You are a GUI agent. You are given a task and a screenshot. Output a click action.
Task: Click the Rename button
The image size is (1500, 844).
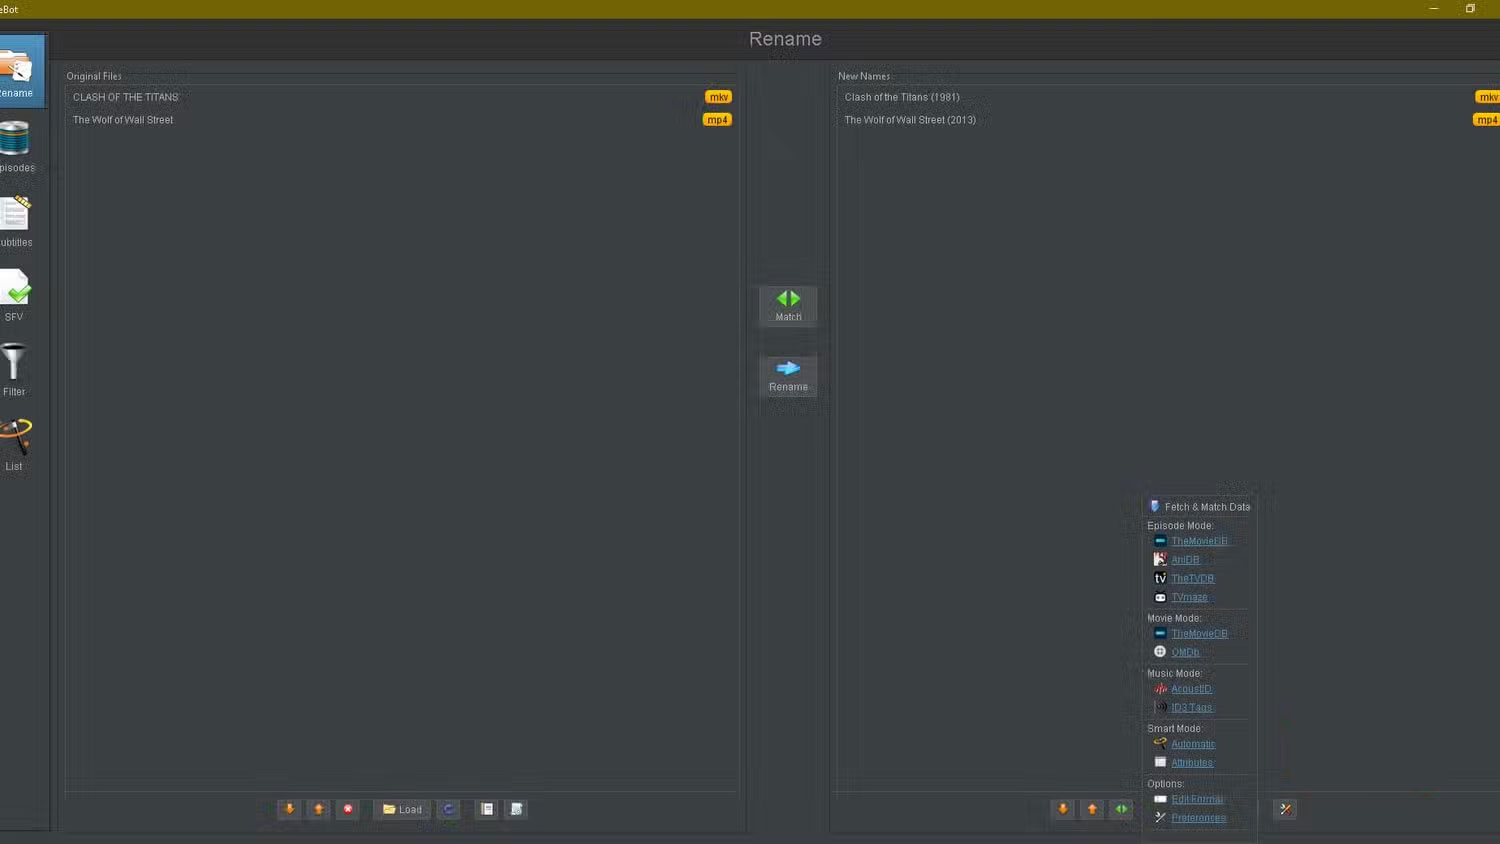(x=787, y=376)
